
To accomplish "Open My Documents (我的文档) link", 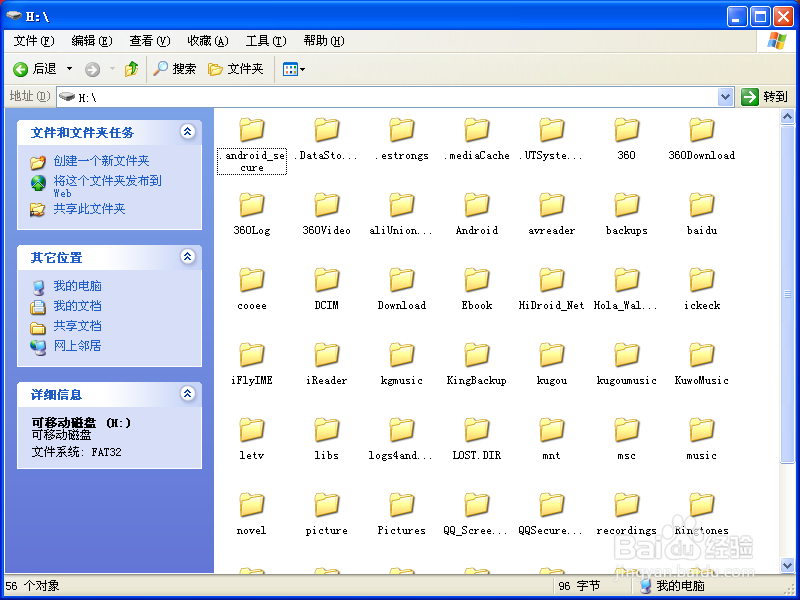I will pyautogui.click(x=77, y=306).
